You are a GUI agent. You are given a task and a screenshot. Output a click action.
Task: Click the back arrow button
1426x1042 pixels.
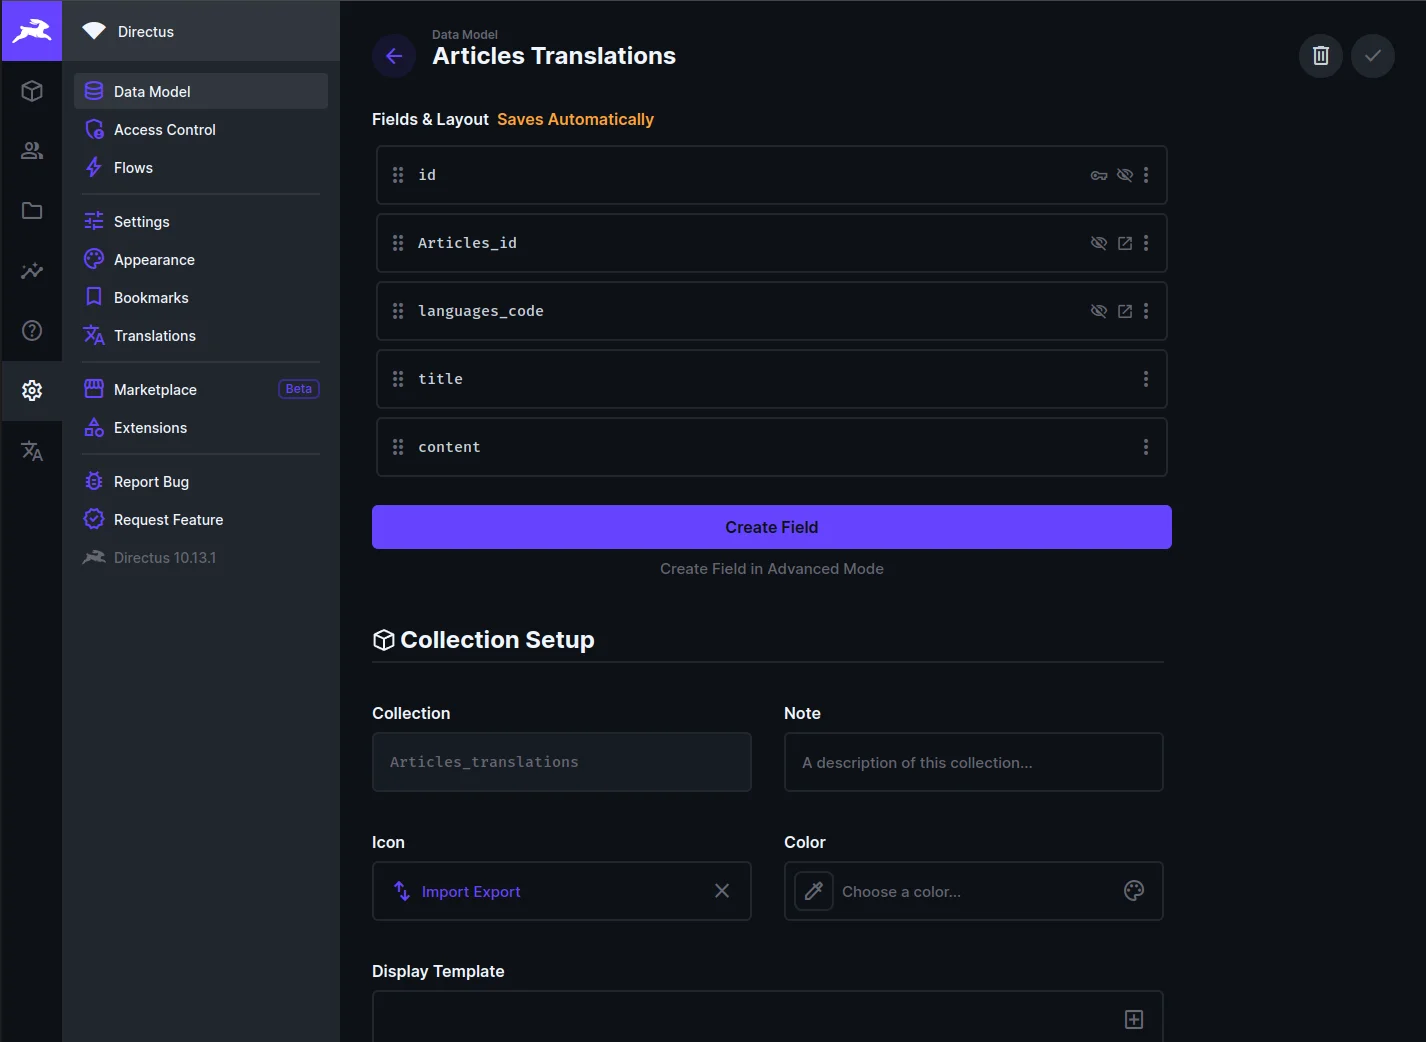pos(394,56)
